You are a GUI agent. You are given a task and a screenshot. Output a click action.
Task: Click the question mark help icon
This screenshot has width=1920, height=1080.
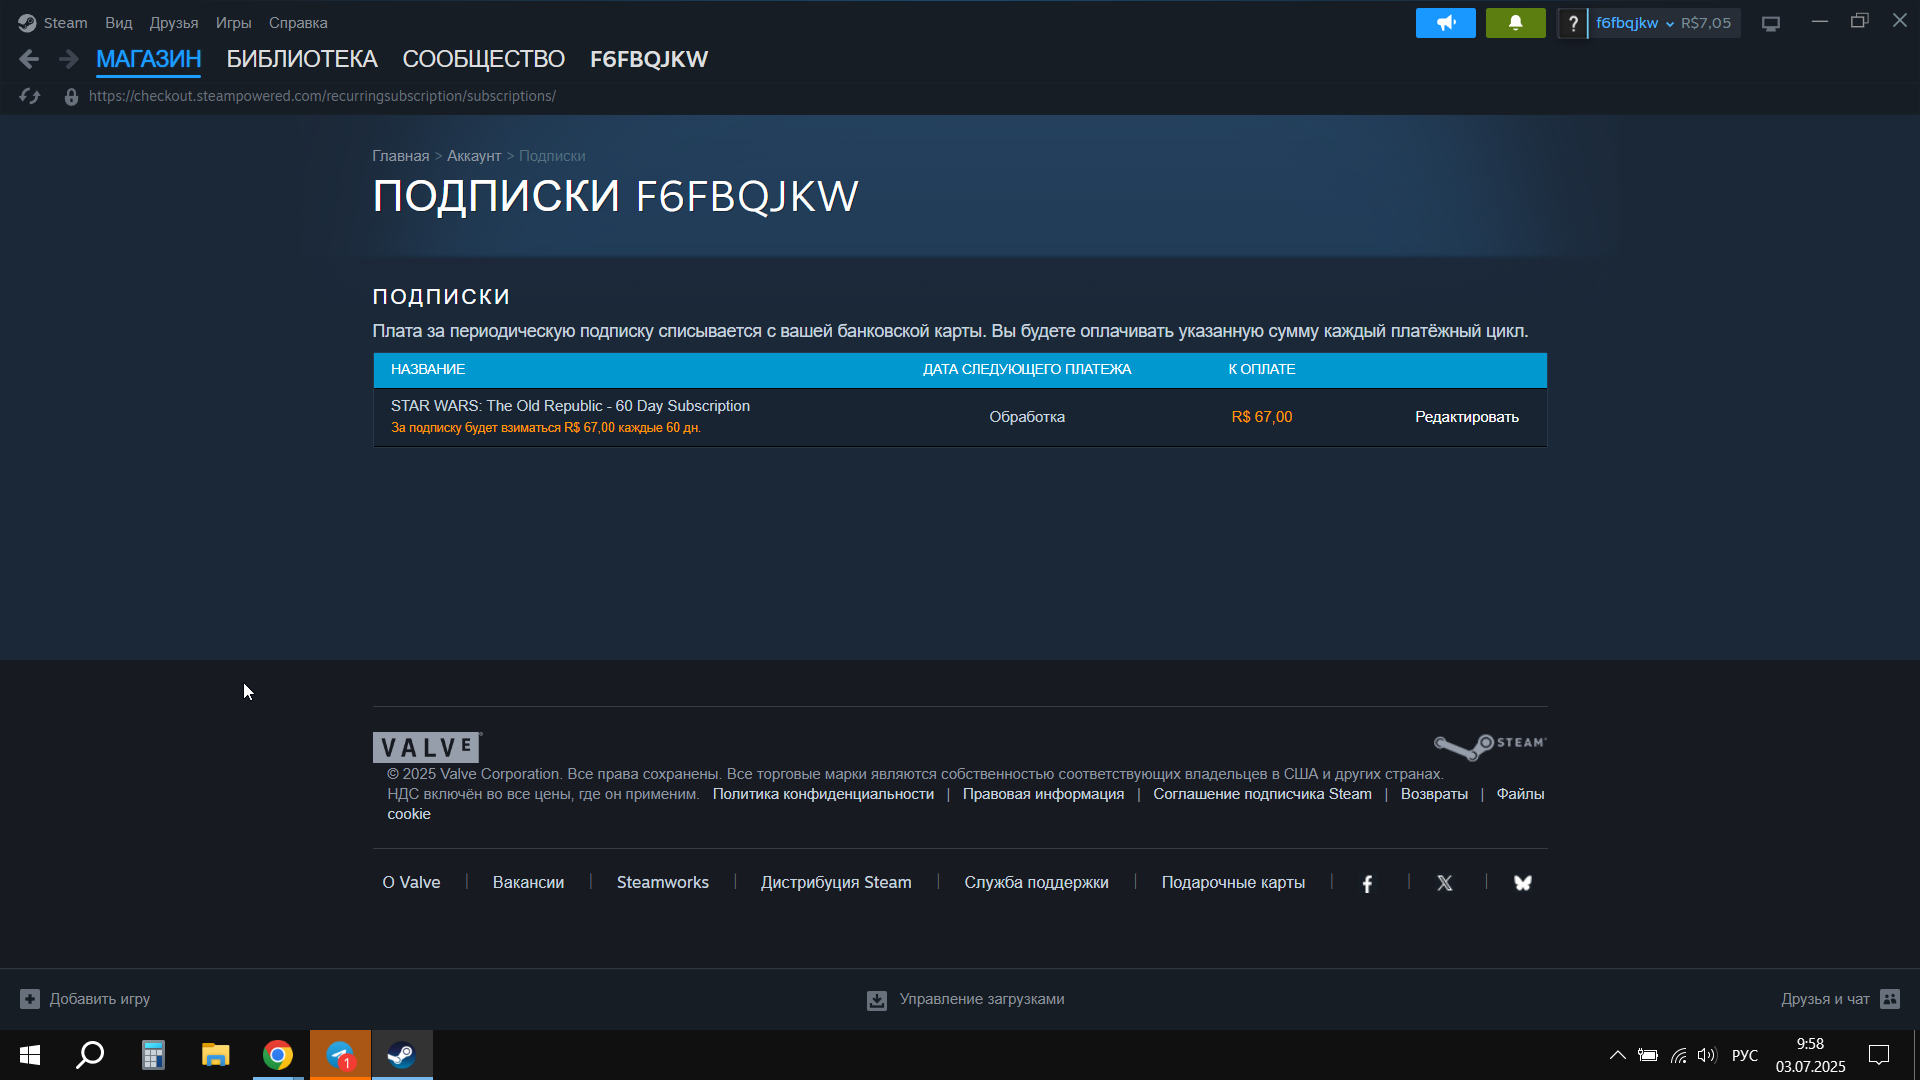tap(1573, 23)
